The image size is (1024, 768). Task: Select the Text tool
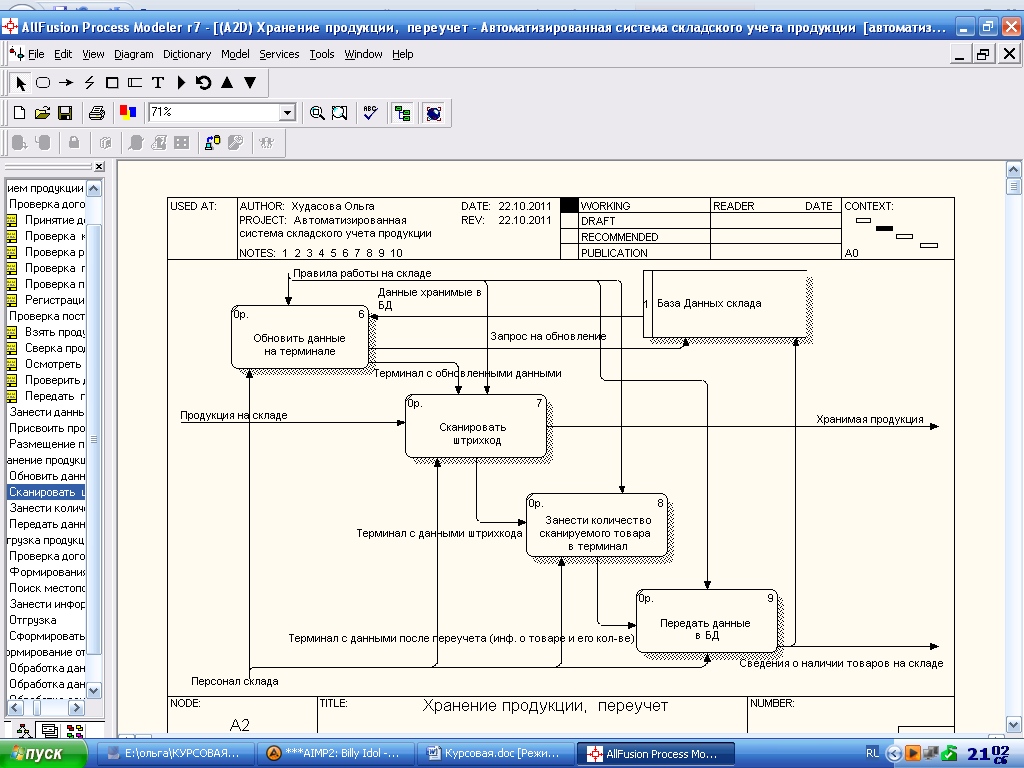coord(158,83)
